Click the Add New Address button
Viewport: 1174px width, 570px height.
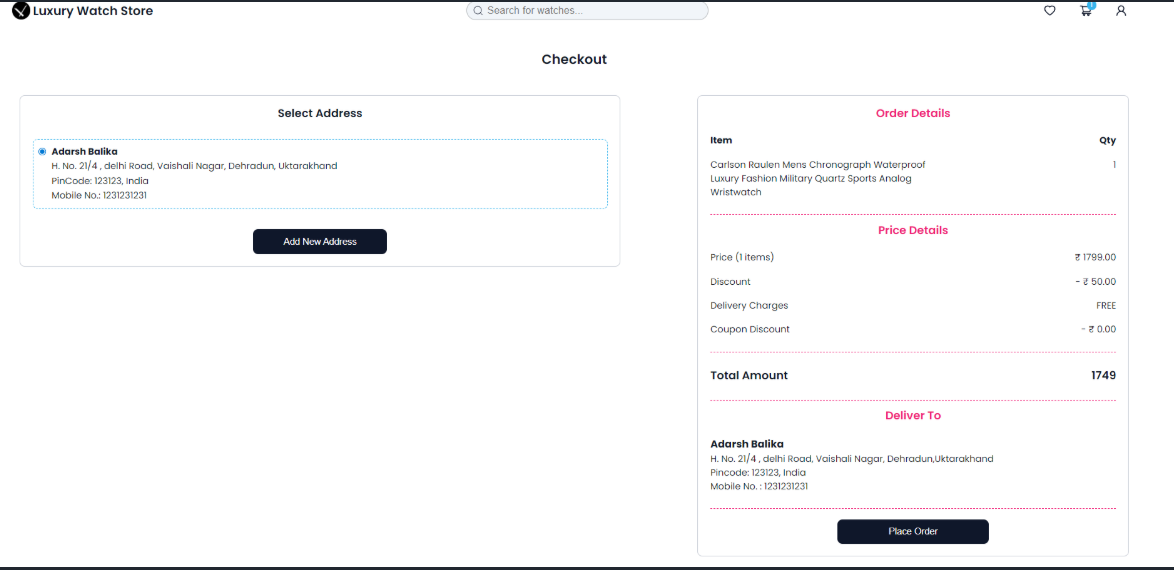click(x=319, y=242)
